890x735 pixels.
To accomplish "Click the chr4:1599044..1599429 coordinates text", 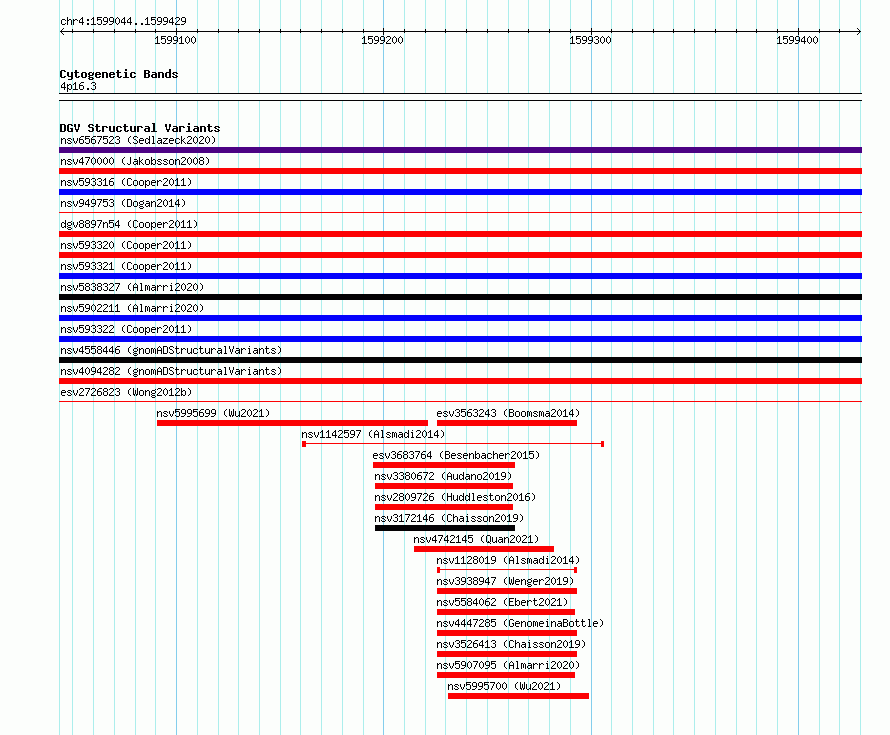I will [123, 21].
